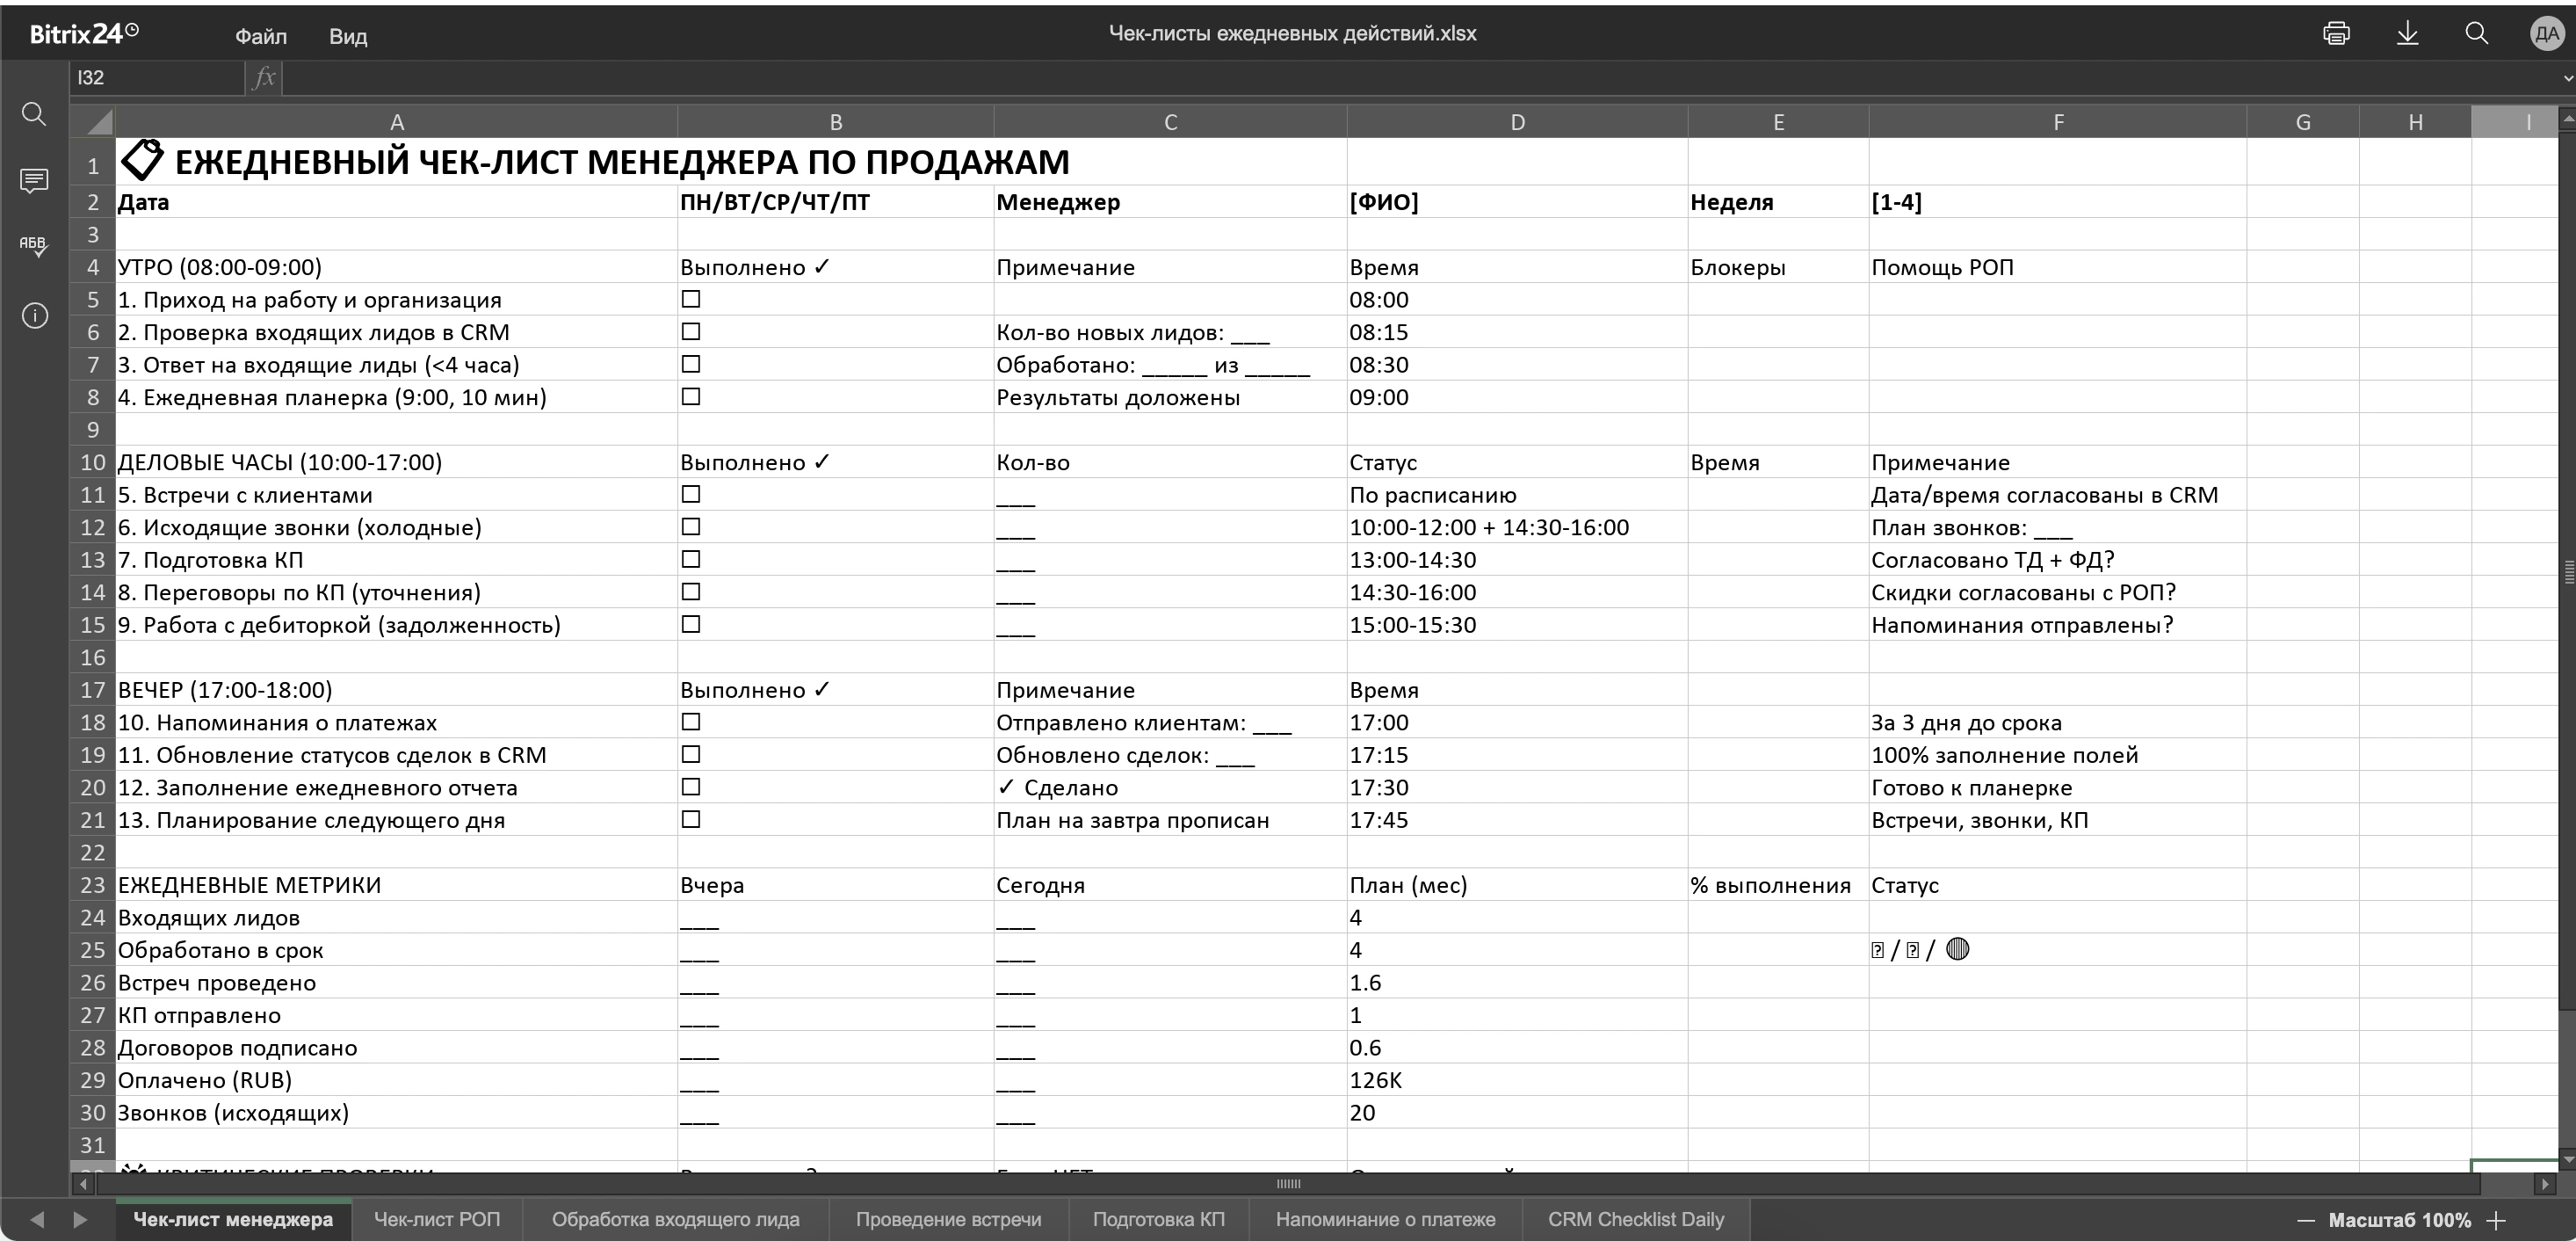Select column D header
The height and width of the screenshot is (1241, 2576).
(x=1517, y=122)
